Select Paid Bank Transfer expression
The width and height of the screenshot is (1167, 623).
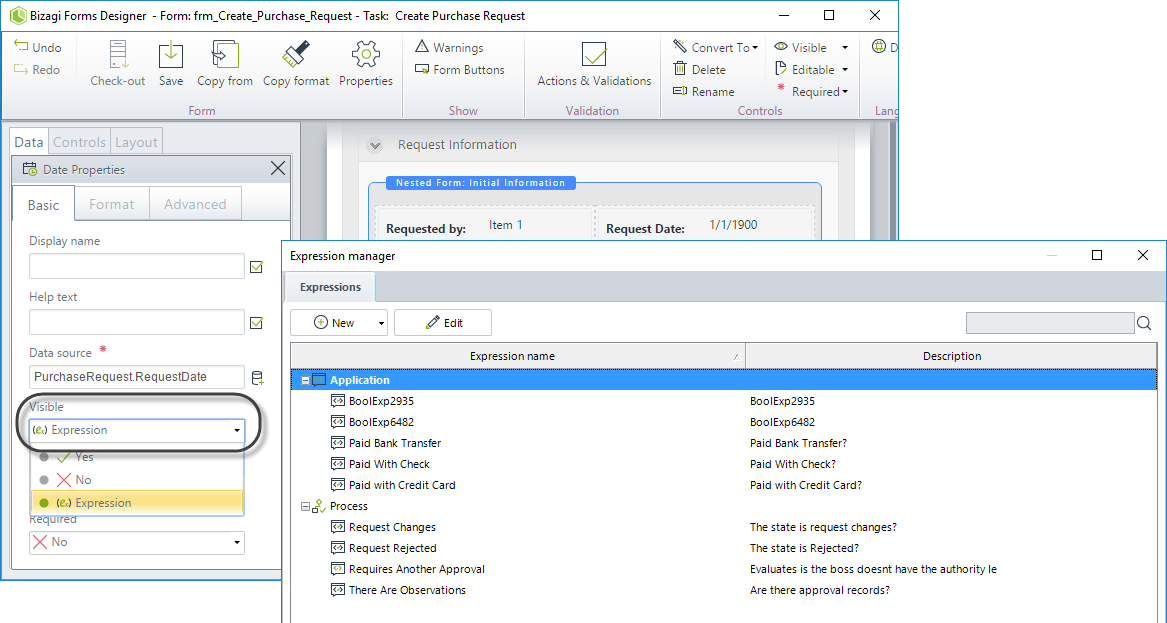pos(394,443)
